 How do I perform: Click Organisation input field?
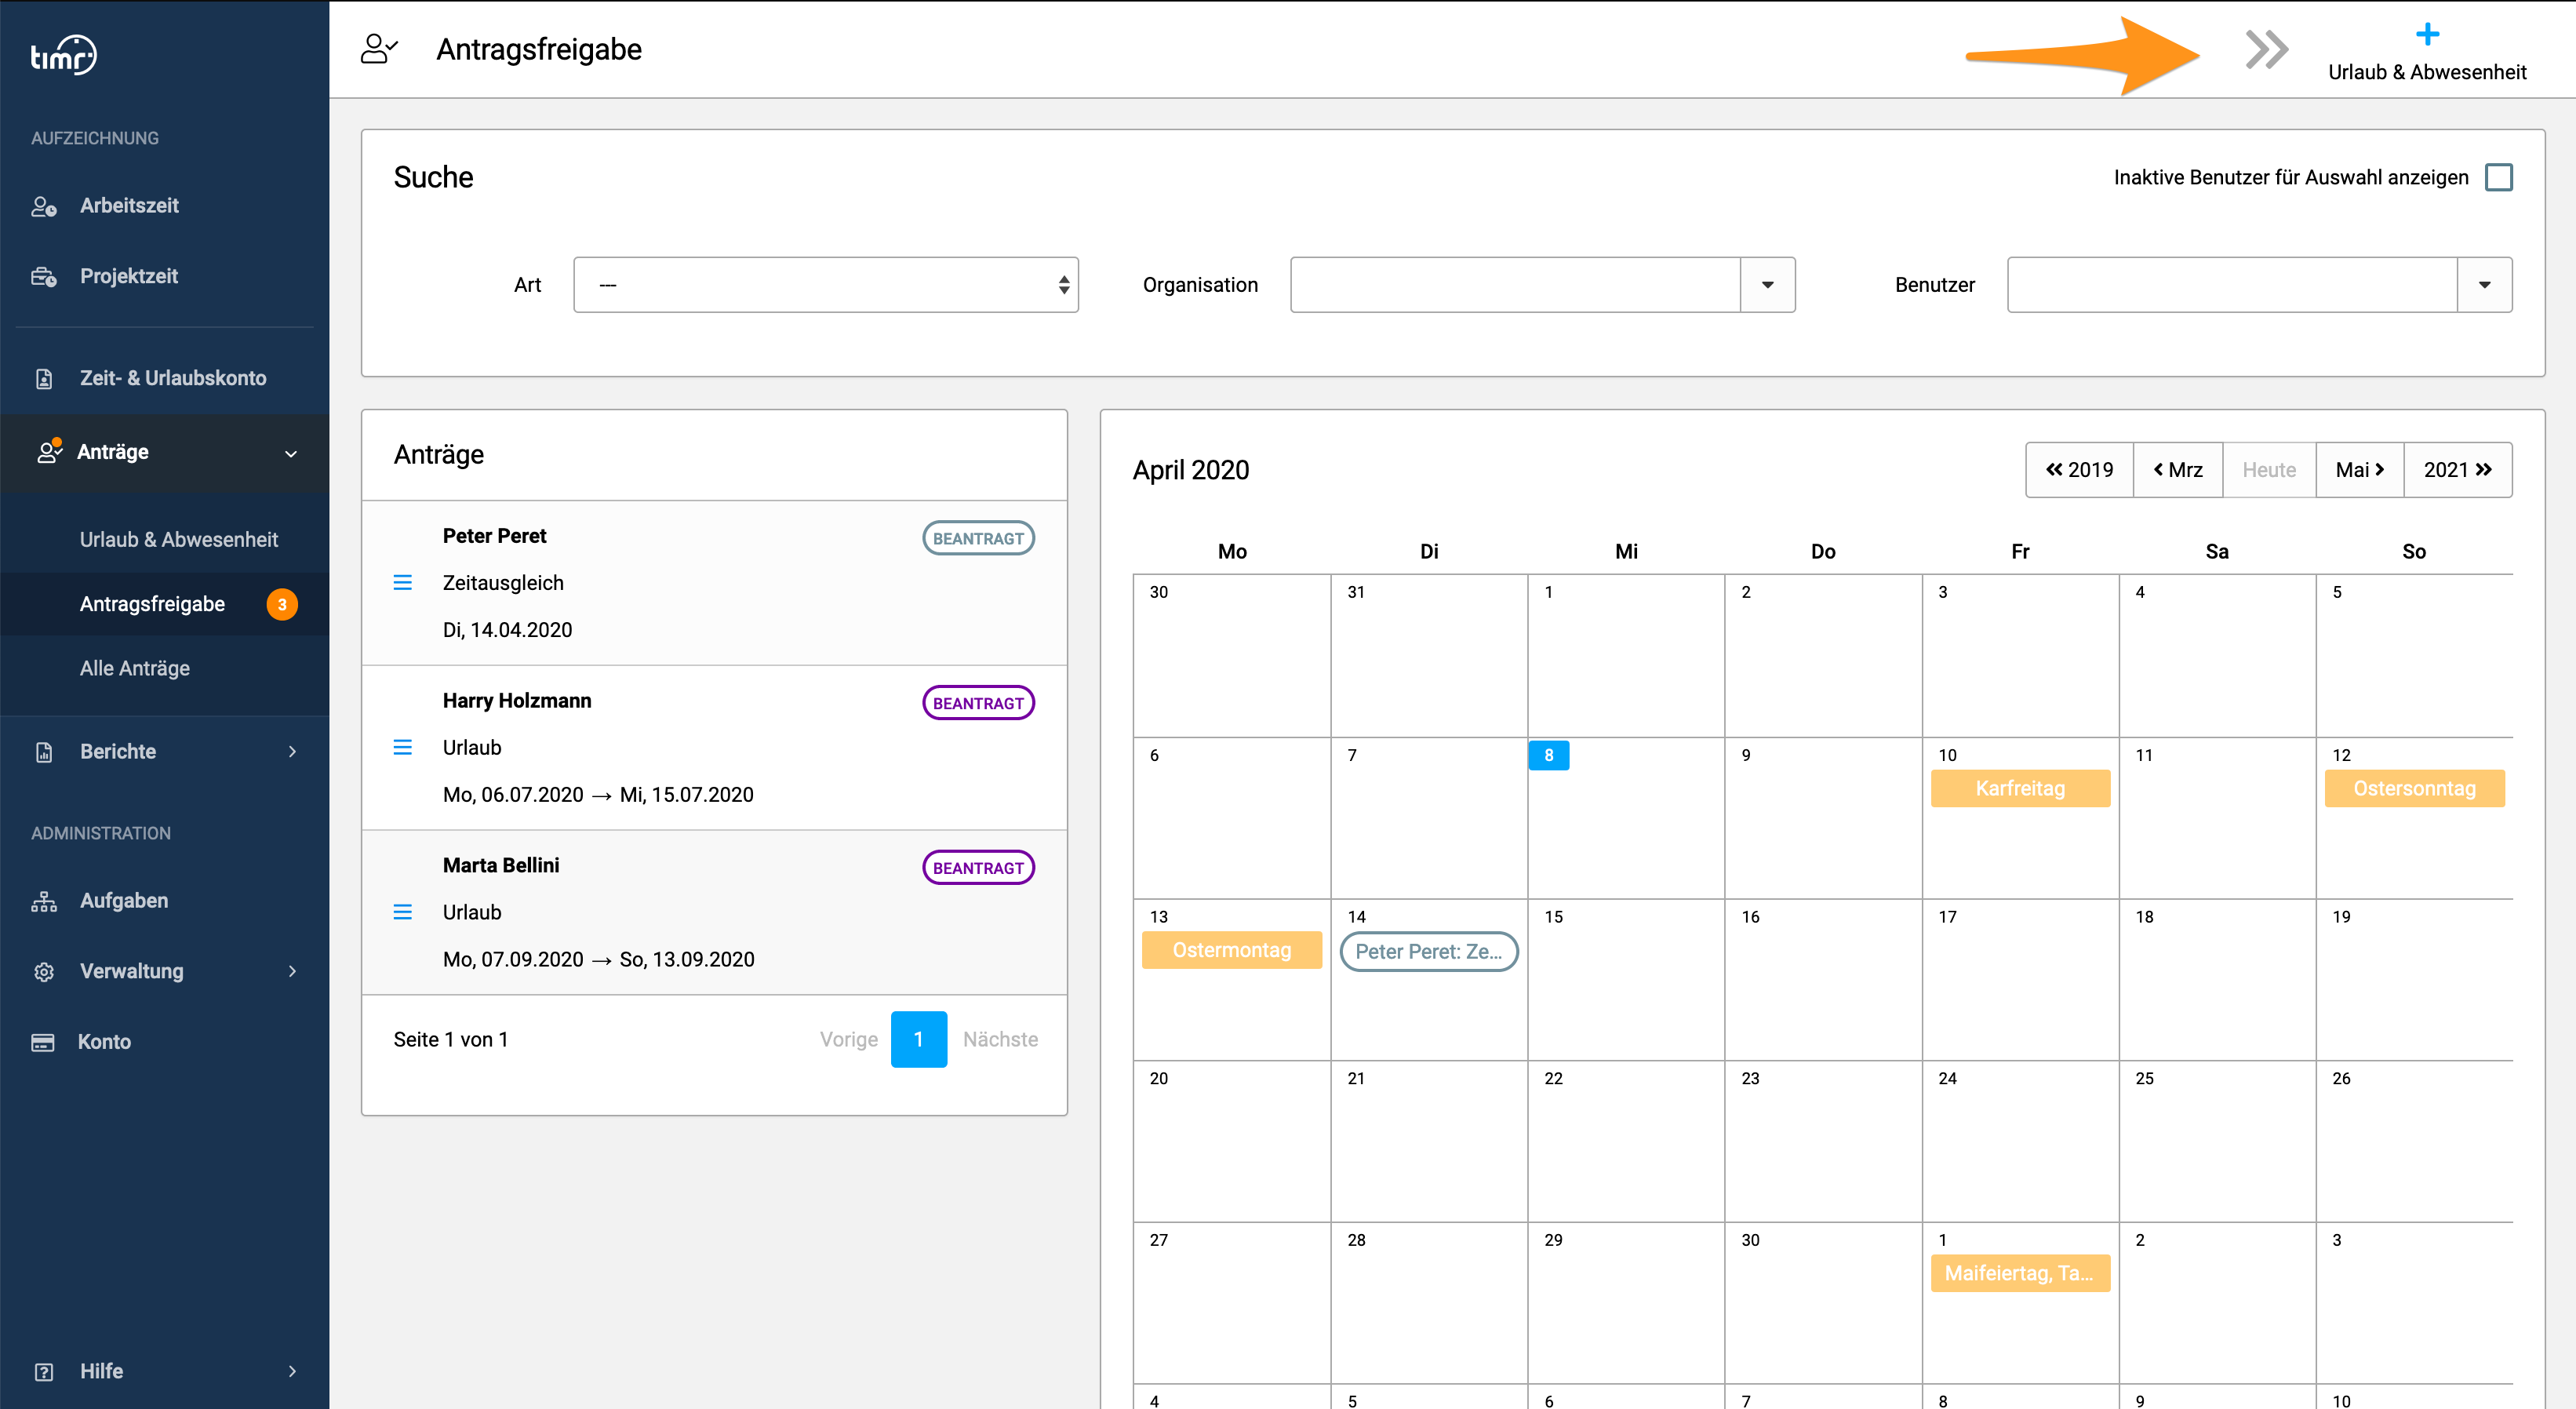(x=1515, y=285)
